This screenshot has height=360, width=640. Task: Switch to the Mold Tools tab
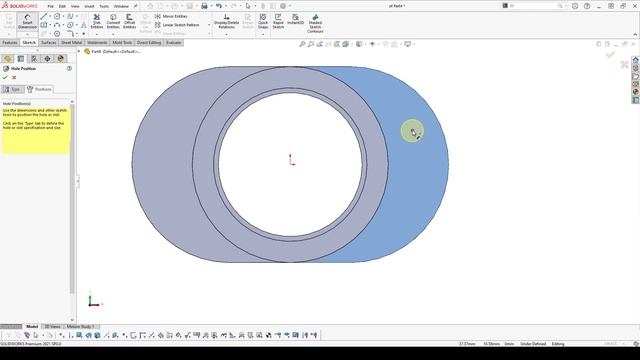122,42
